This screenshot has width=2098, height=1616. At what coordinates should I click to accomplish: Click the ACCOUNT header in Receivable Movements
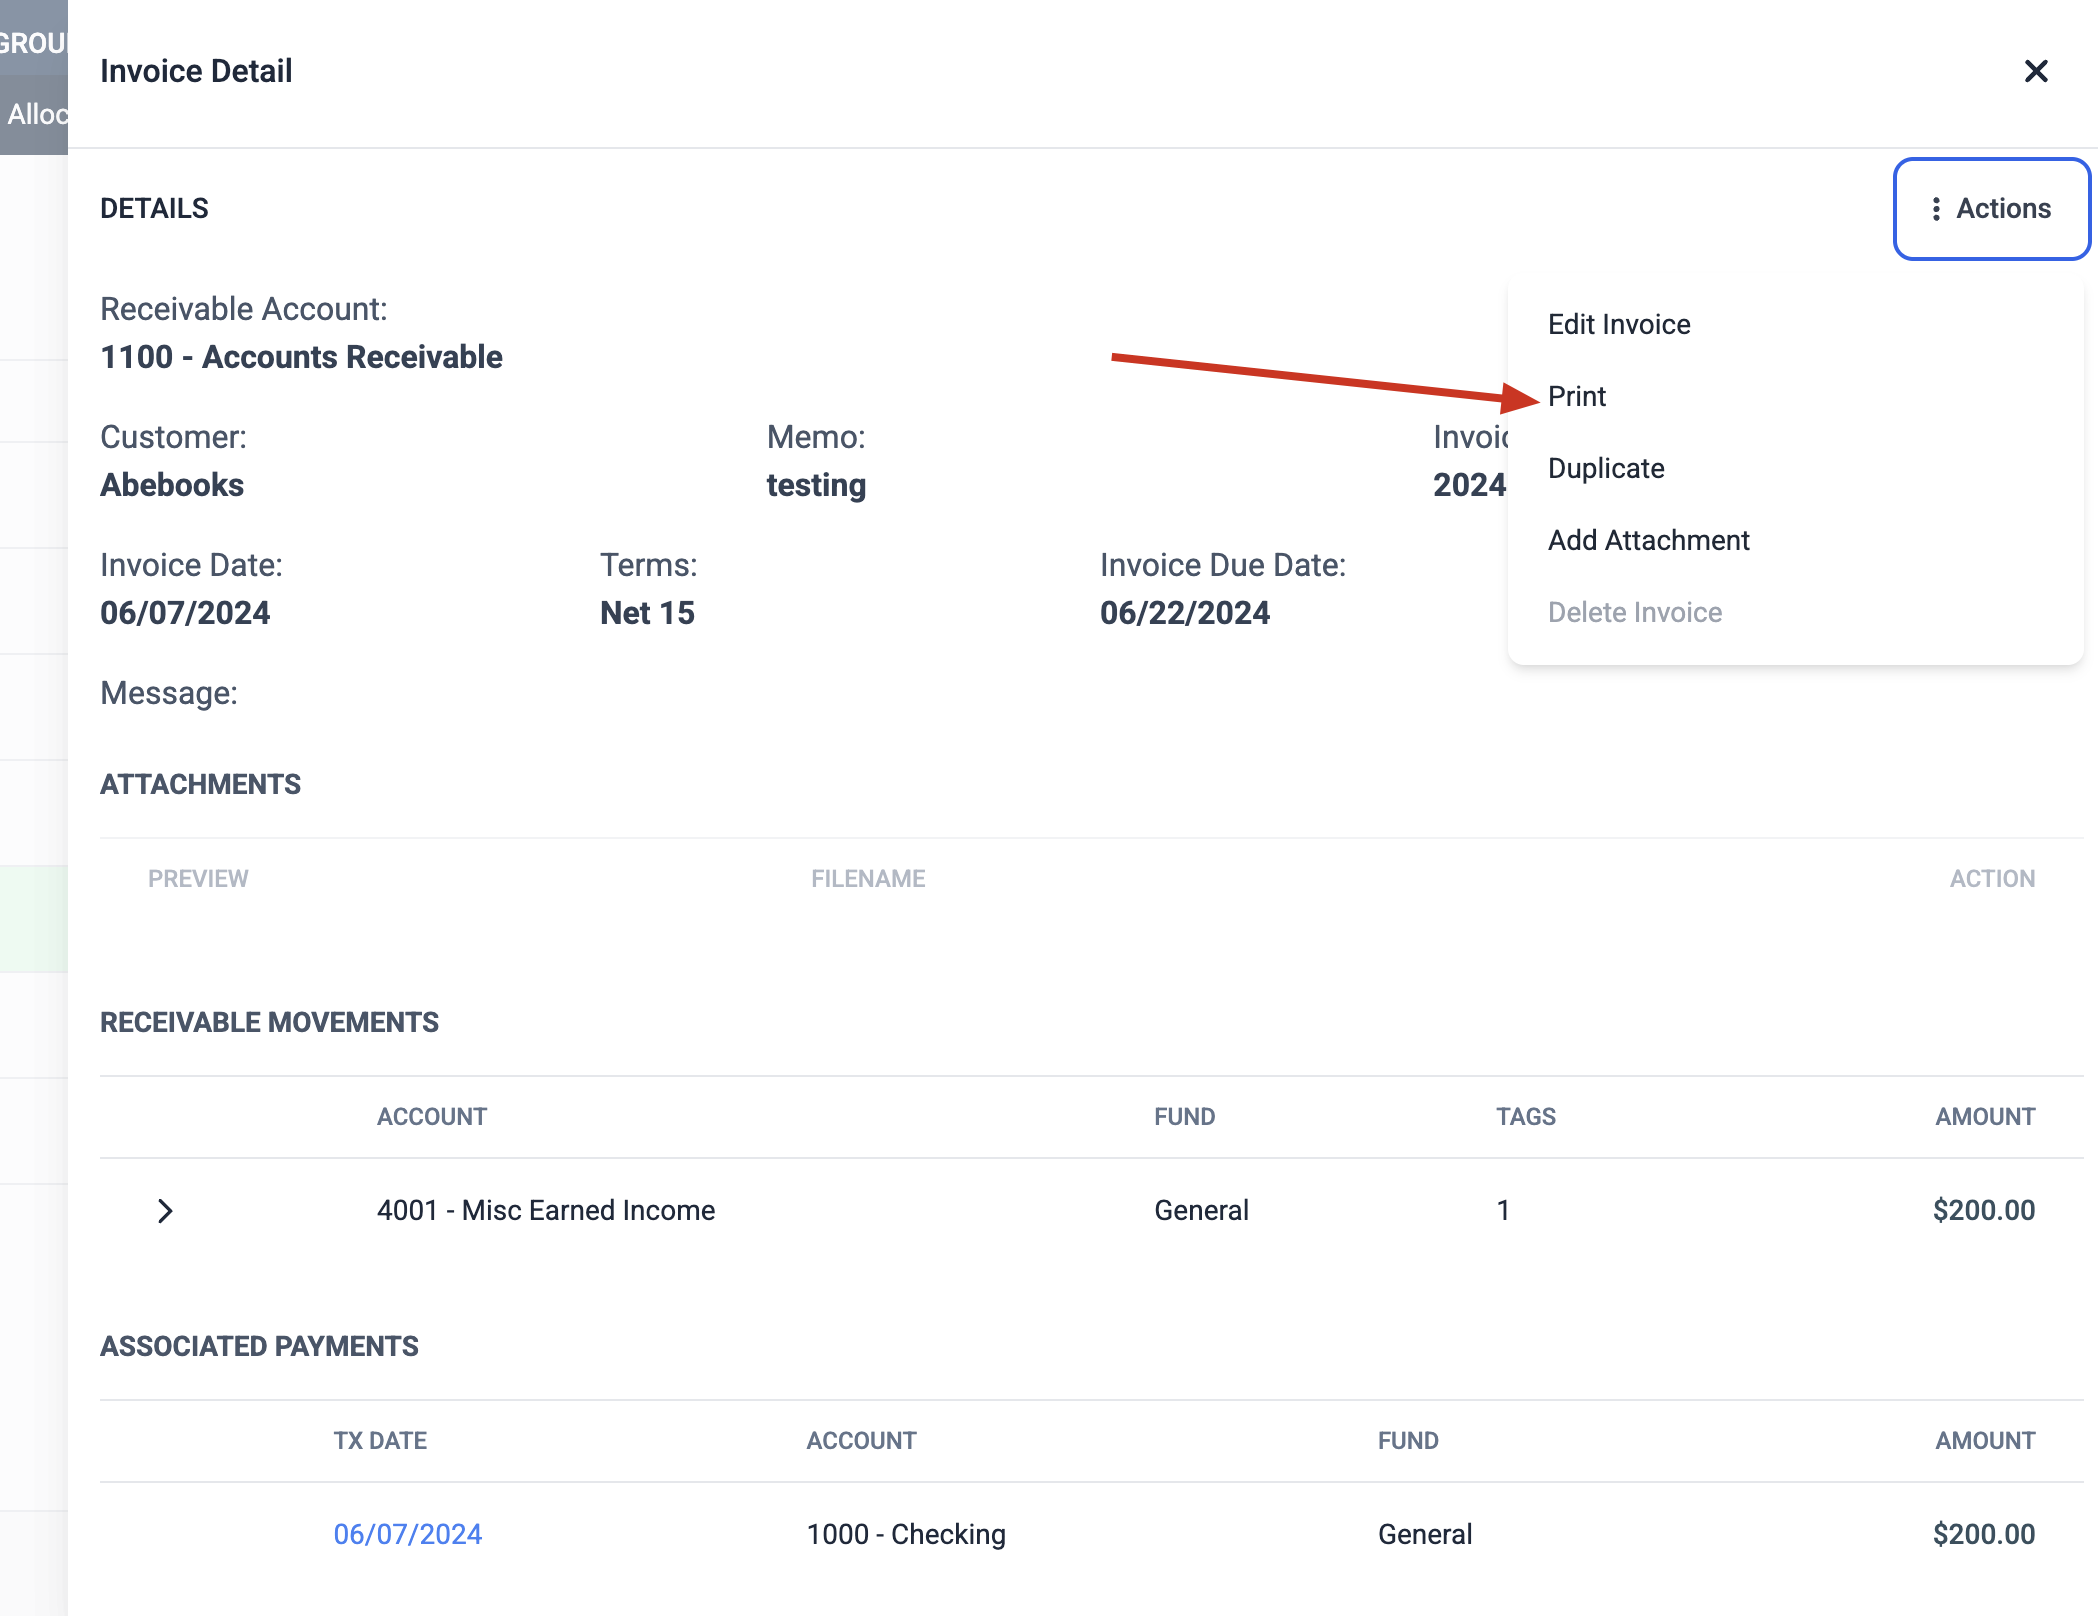click(431, 1117)
